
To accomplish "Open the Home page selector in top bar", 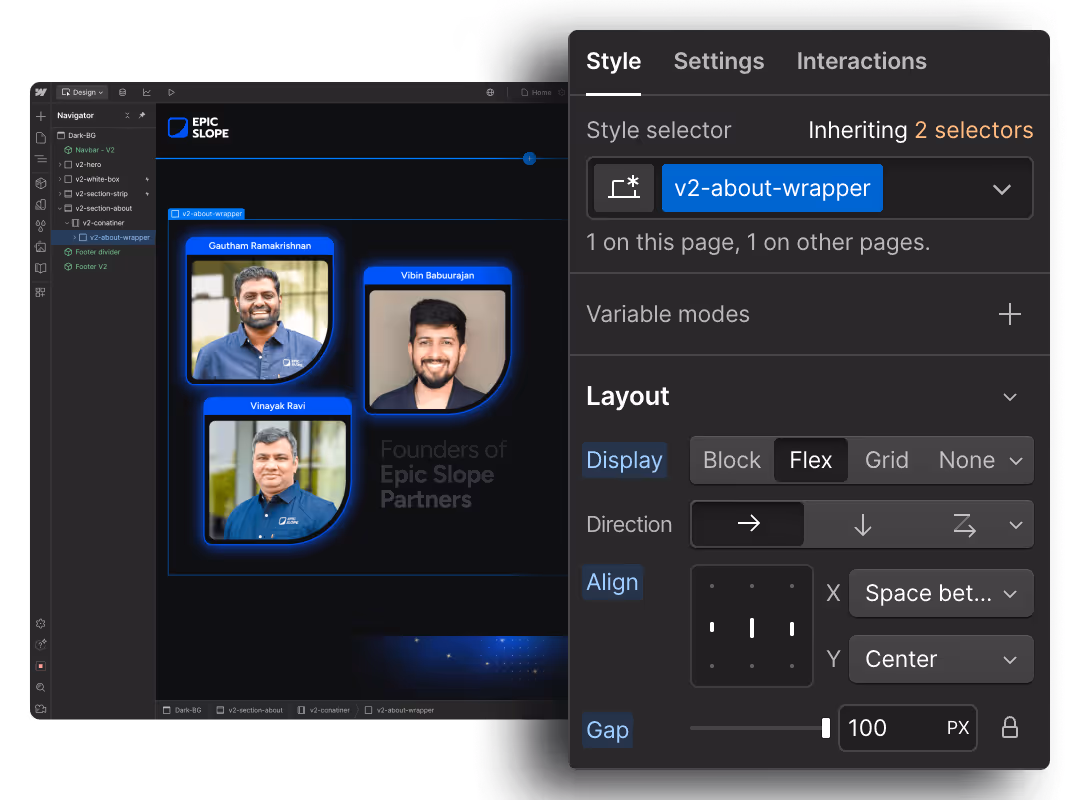I will (537, 92).
